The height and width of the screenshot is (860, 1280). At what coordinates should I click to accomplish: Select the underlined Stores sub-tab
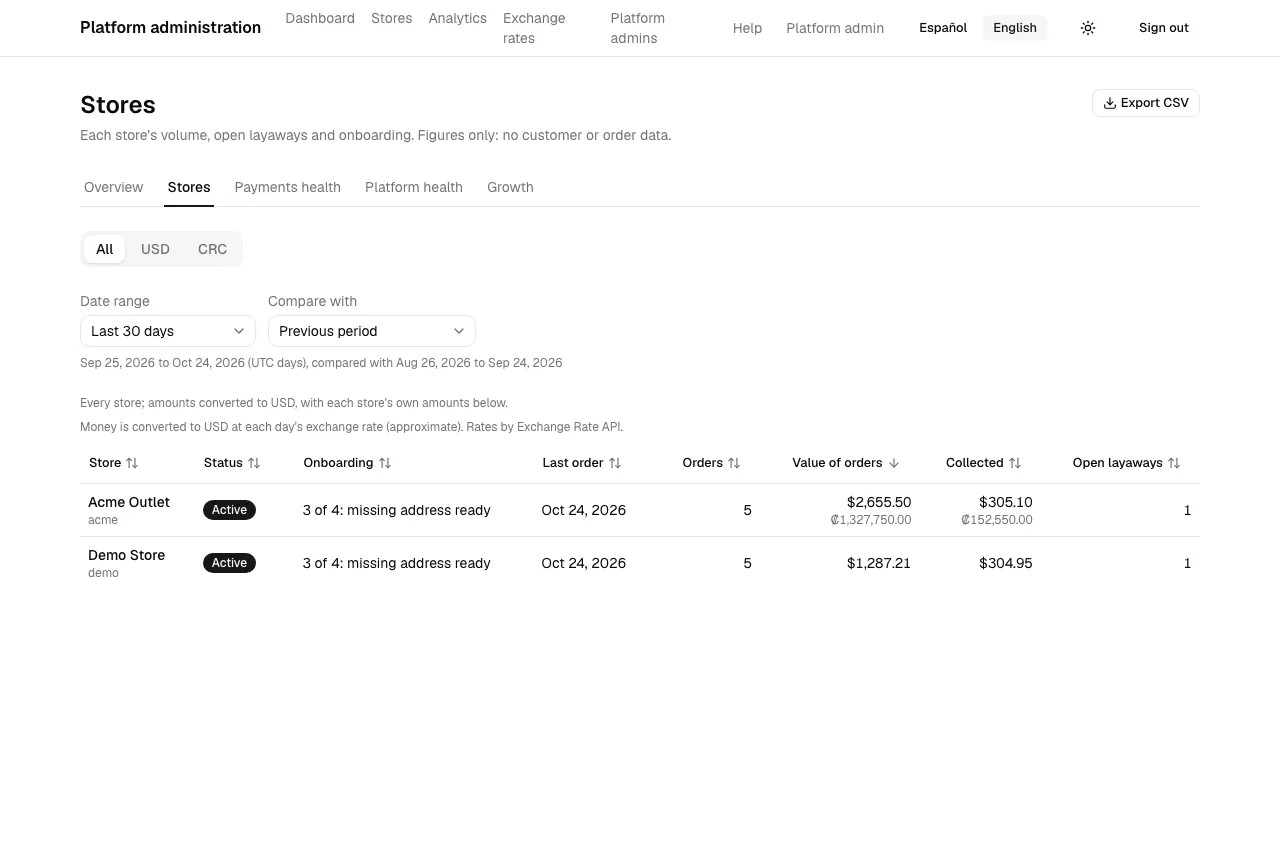(x=189, y=187)
